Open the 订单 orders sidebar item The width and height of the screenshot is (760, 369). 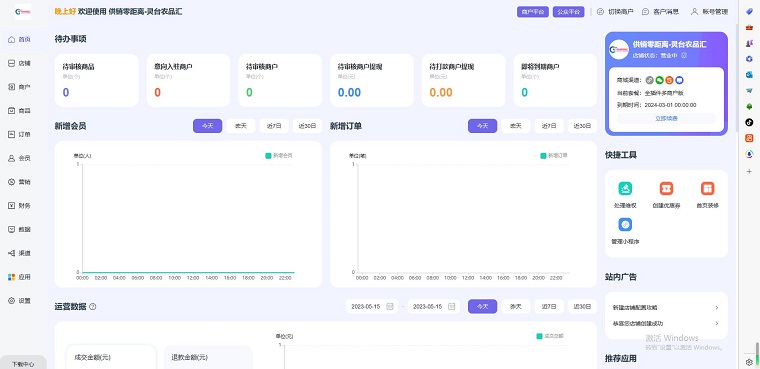[x=19, y=134]
